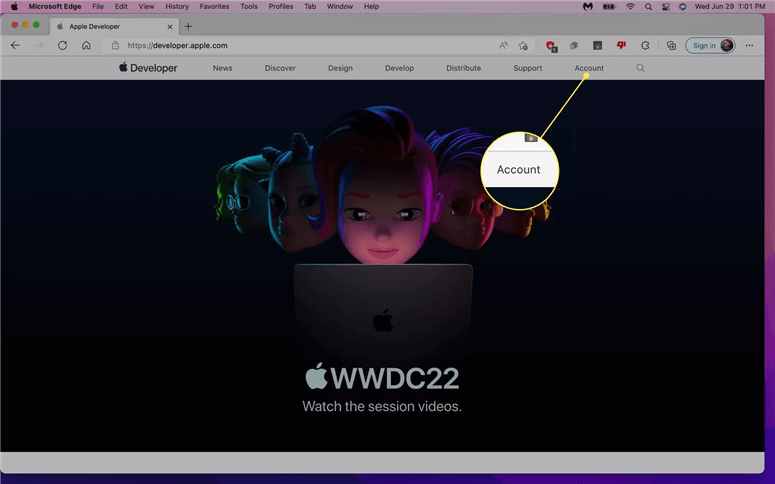Screen dimensions: 775x484
Task: Open the Wi-Fi menu bar icon
Action: [630, 6]
